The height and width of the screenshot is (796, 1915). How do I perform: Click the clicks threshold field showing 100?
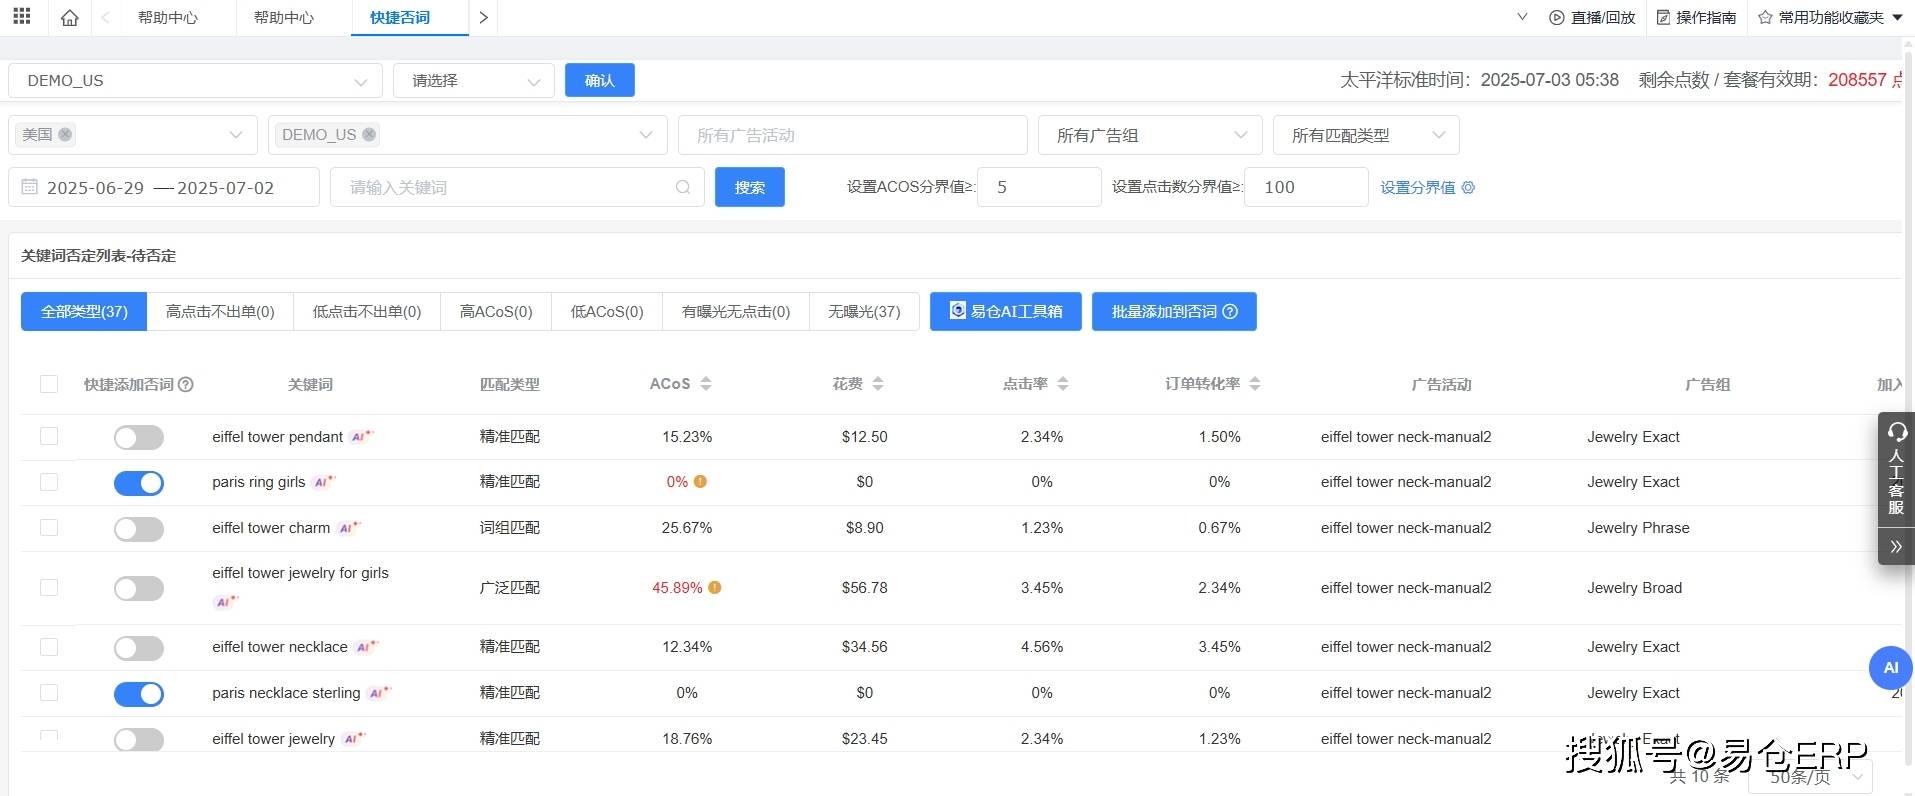point(1306,187)
